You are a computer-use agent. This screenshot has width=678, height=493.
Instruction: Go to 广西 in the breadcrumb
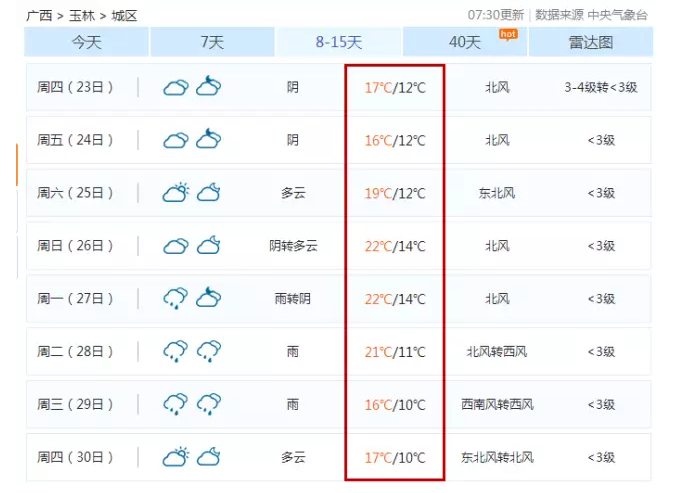pyautogui.click(x=39, y=16)
